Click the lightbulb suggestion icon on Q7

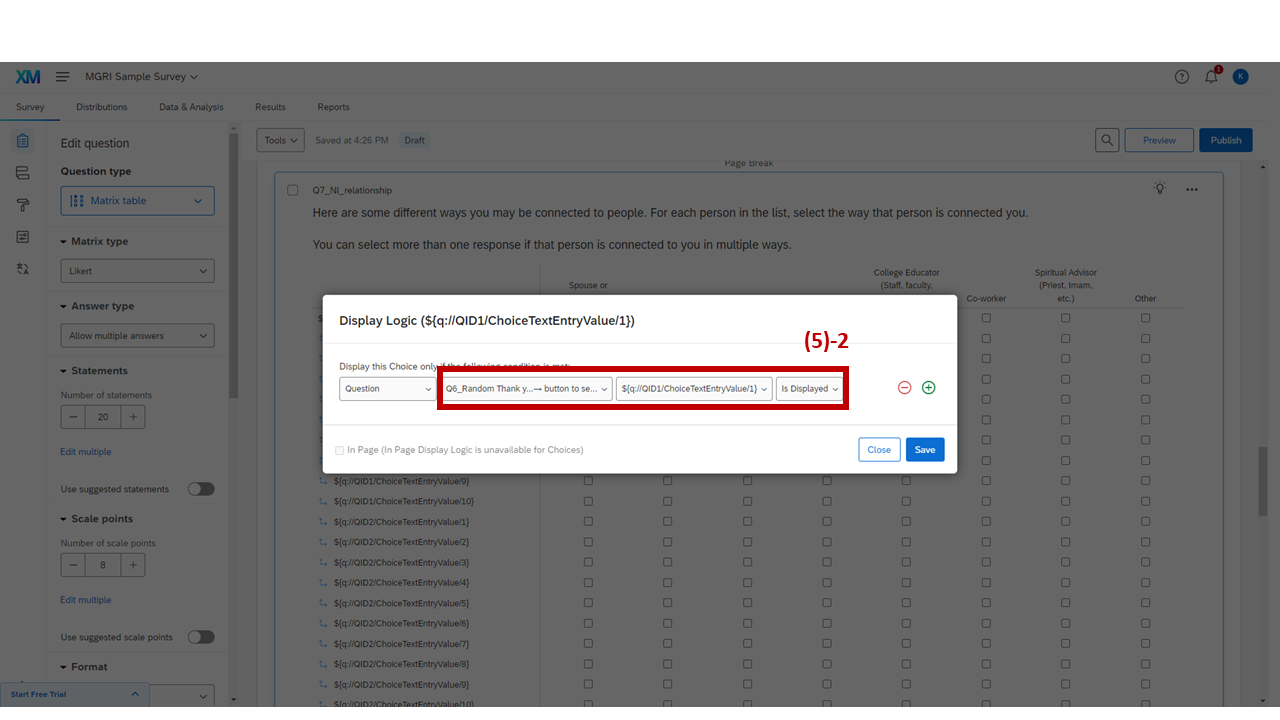pyautogui.click(x=1160, y=188)
